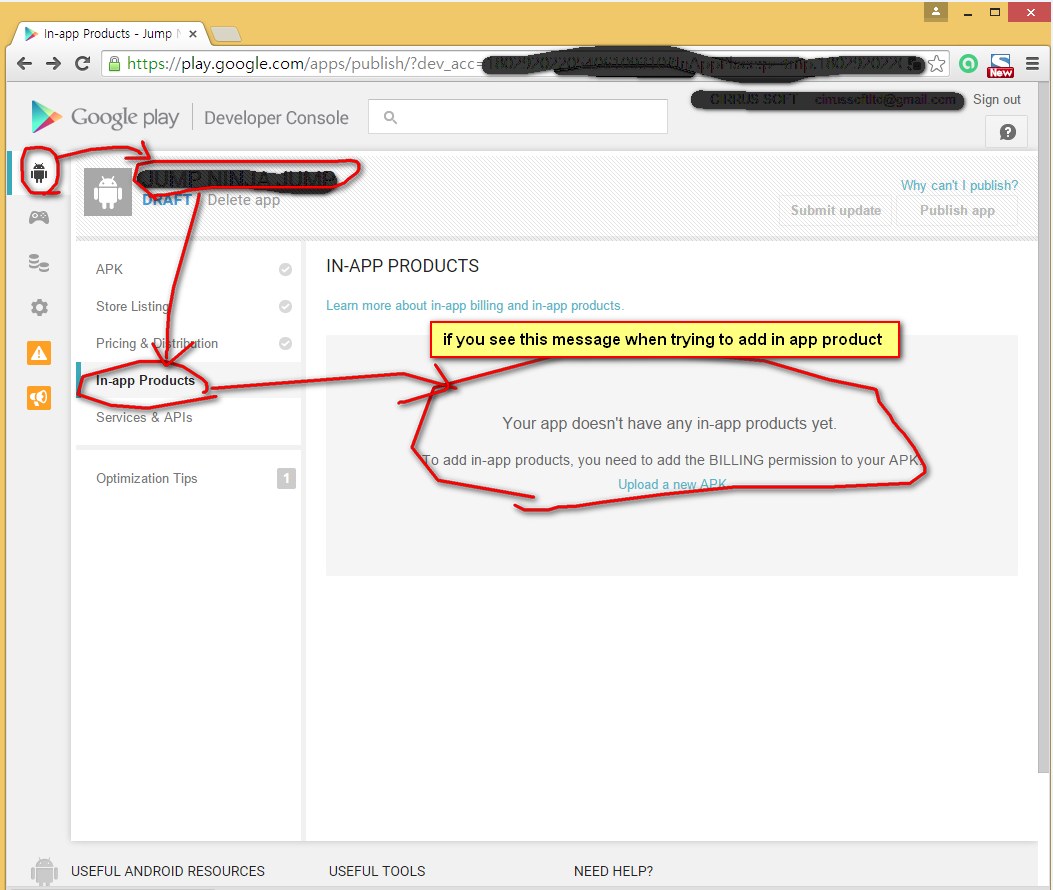Click the Chrome user profile icon
The width and height of the screenshot is (1053, 890).
tap(935, 11)
